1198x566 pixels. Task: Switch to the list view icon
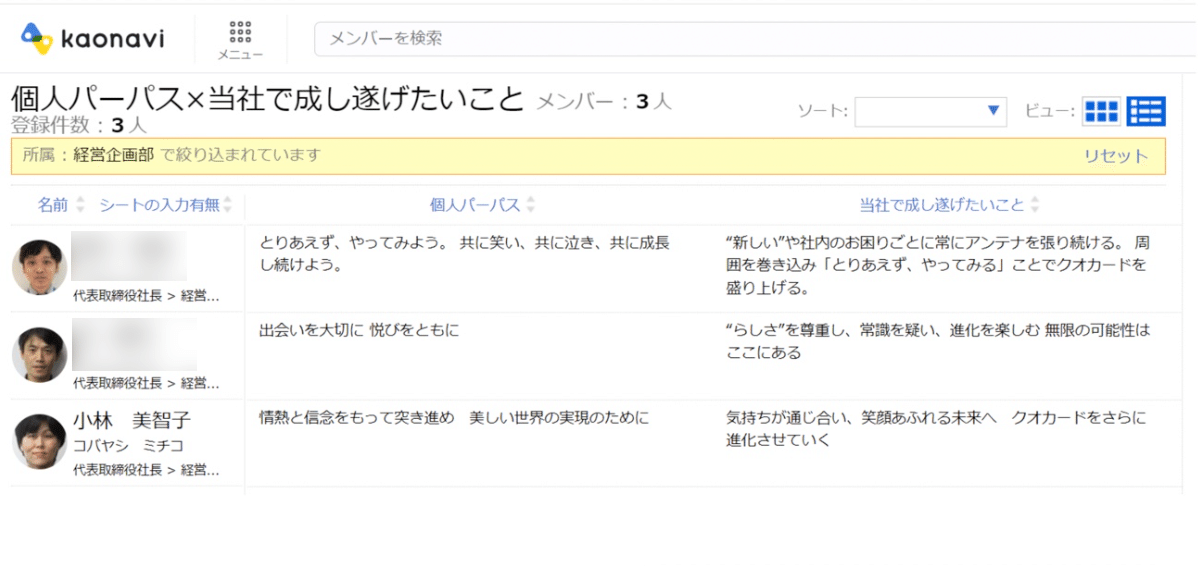coord(1146,112)
